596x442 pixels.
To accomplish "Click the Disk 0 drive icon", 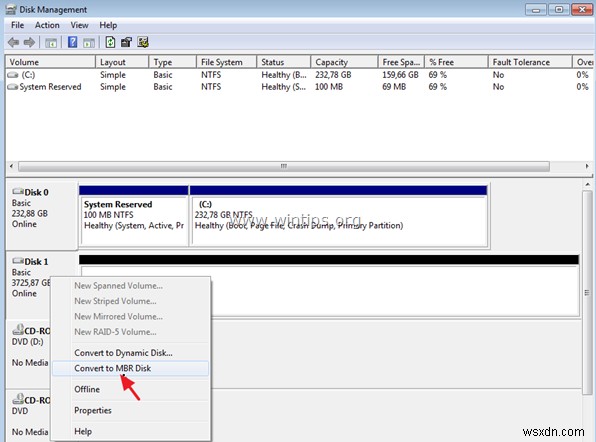I will pyautogui.click(x=18, y=191).
